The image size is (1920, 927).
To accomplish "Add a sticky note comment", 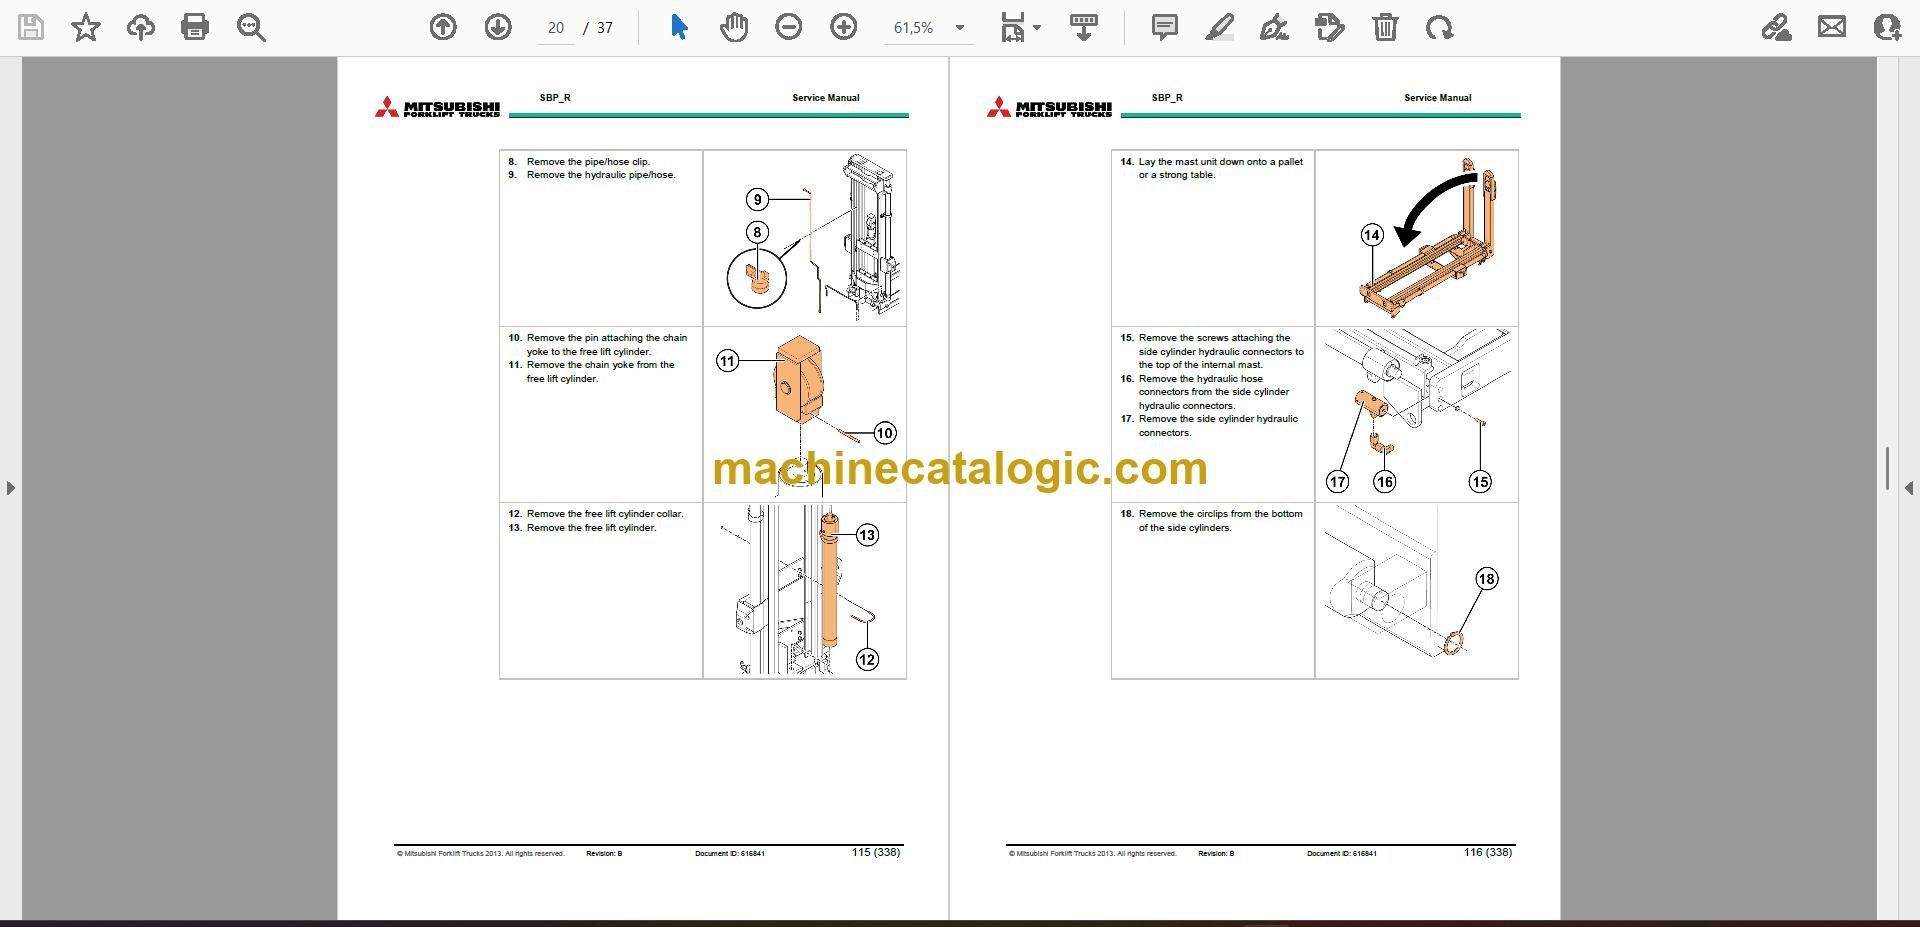I will (x=1165, y=27).
